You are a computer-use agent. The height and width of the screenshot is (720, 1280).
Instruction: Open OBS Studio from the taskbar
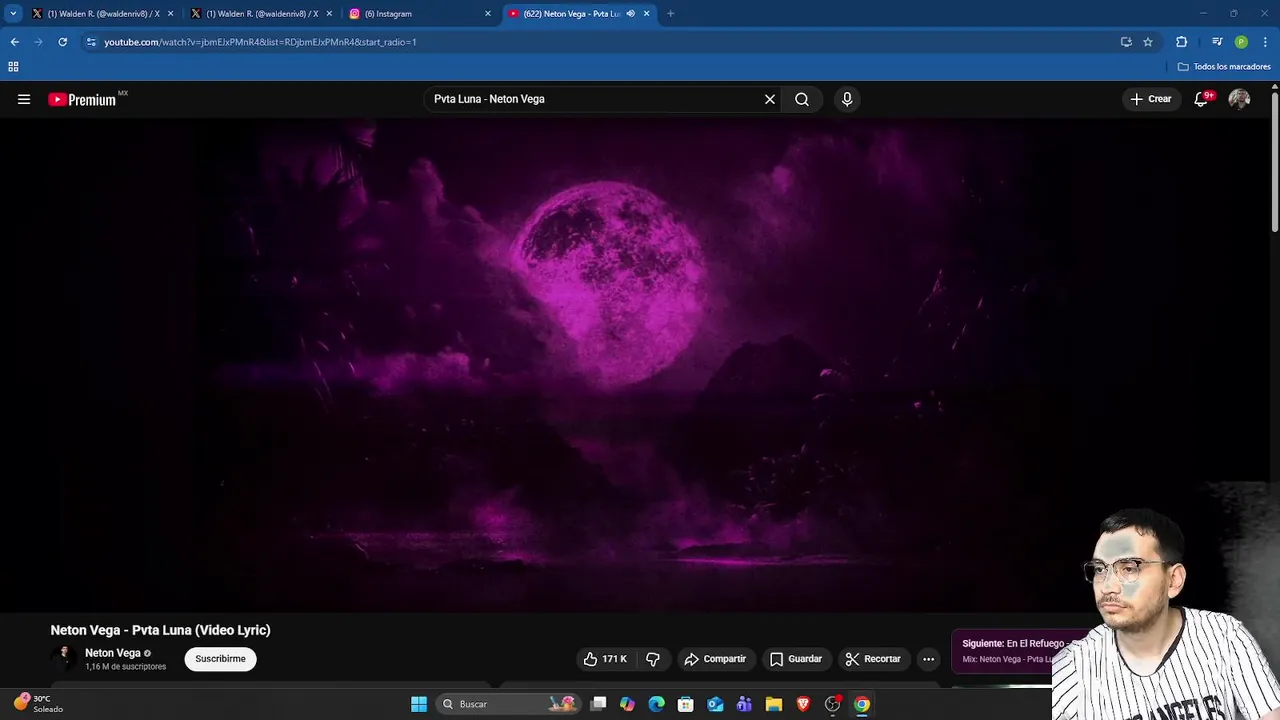832,704
